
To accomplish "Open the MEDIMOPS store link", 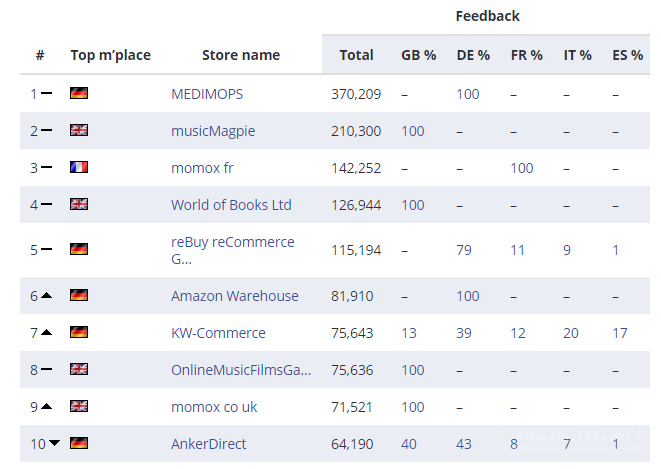I will pos(207,94).
